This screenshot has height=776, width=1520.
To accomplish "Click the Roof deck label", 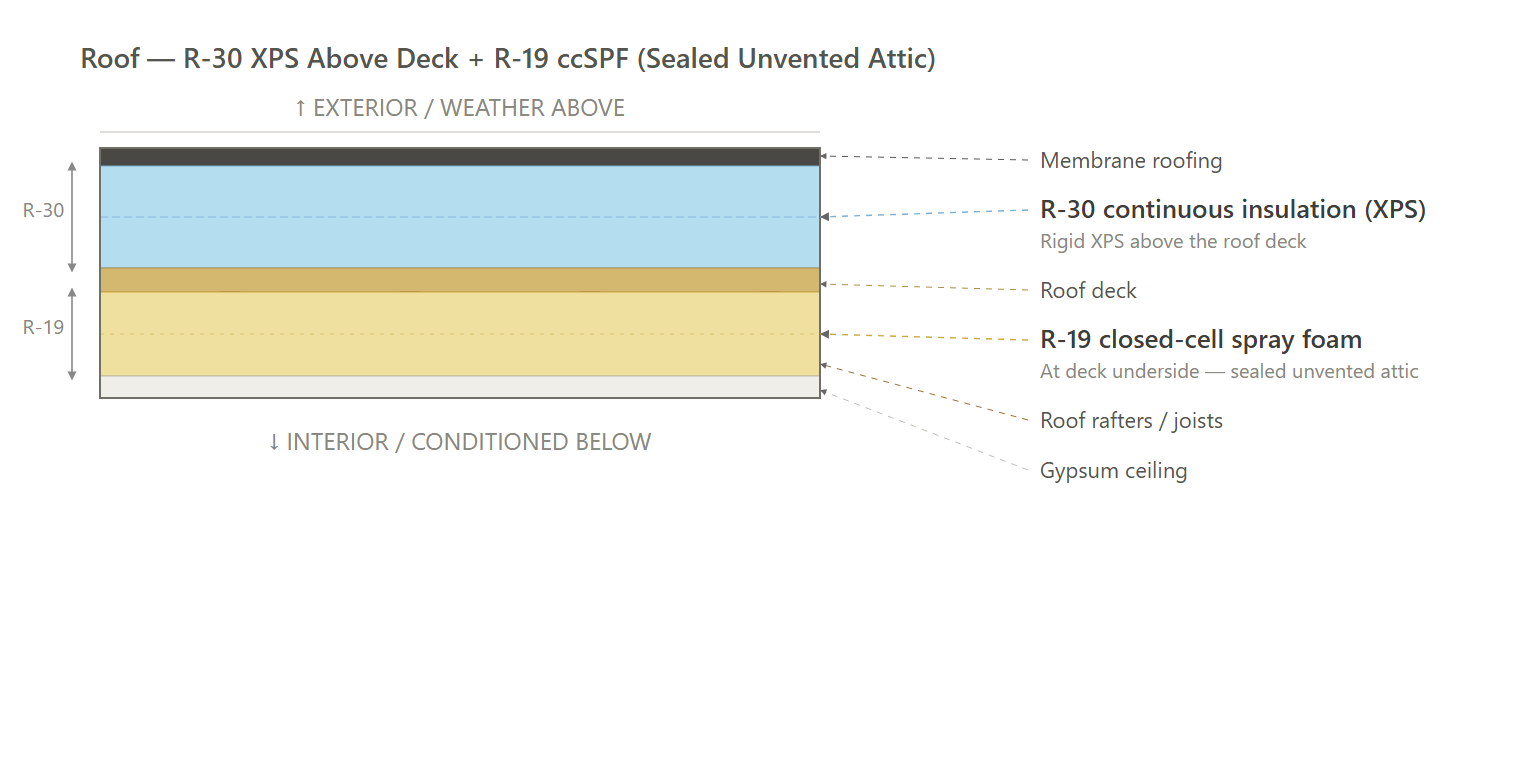I will click(x=1088, y=290).
